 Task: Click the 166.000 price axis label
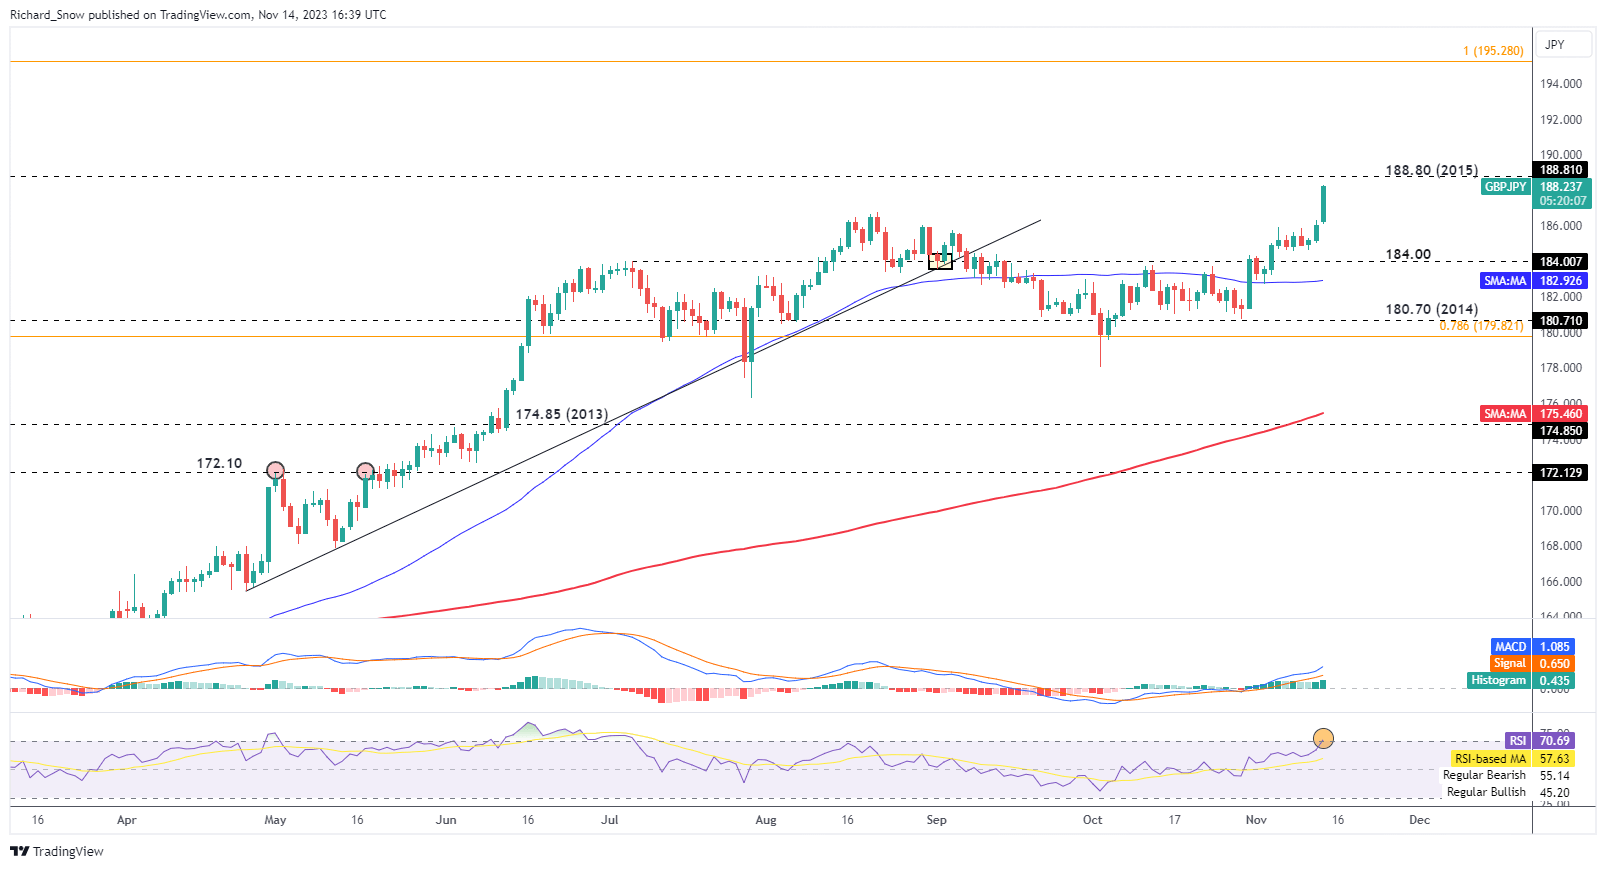1561,582
